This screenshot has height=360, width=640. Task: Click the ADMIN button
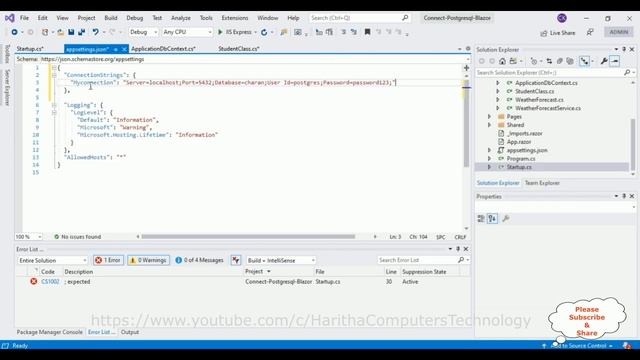(619, 32)
